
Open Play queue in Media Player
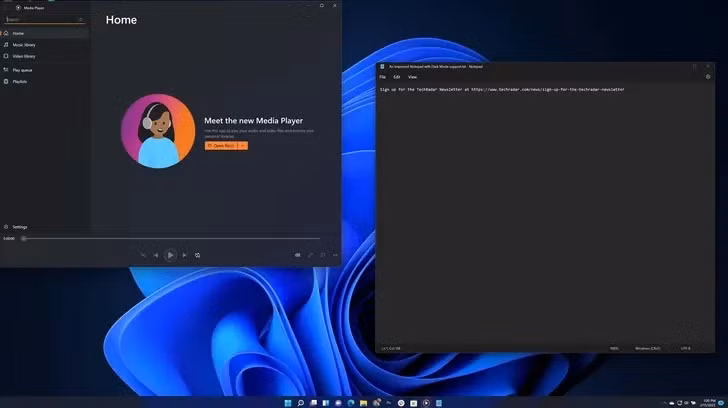click(45, 70)
